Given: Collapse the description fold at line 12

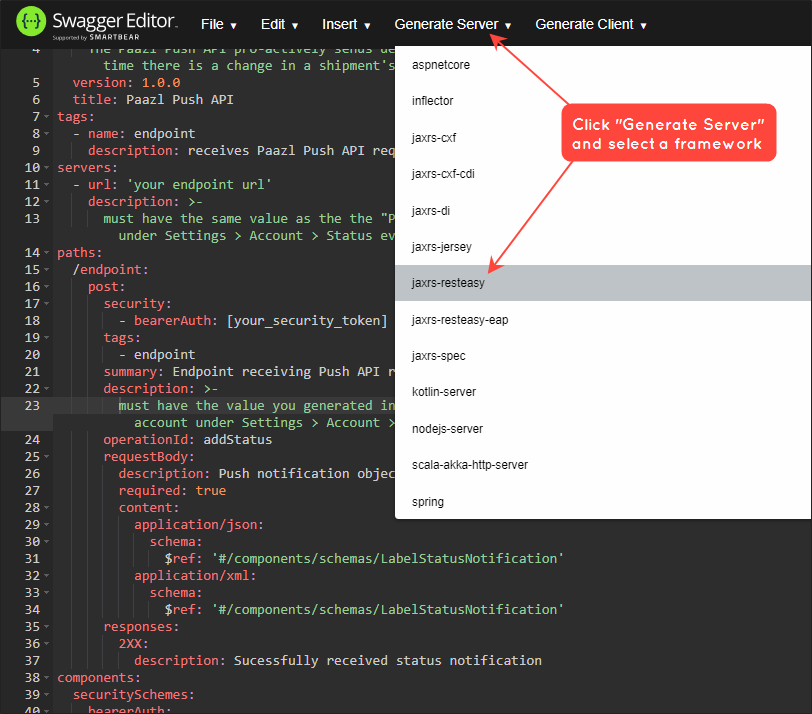Looking at the screenshot, I should click(x=47, y=202).
